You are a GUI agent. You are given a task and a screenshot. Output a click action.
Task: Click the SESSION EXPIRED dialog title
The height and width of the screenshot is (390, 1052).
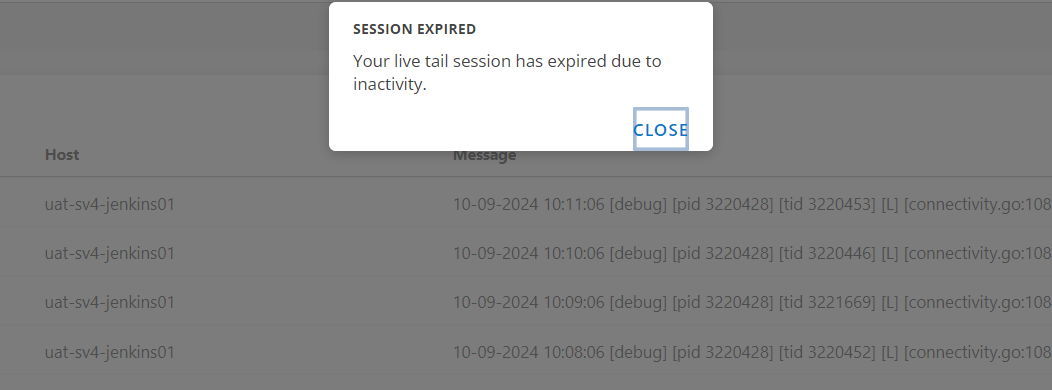(x=415, y=30)
